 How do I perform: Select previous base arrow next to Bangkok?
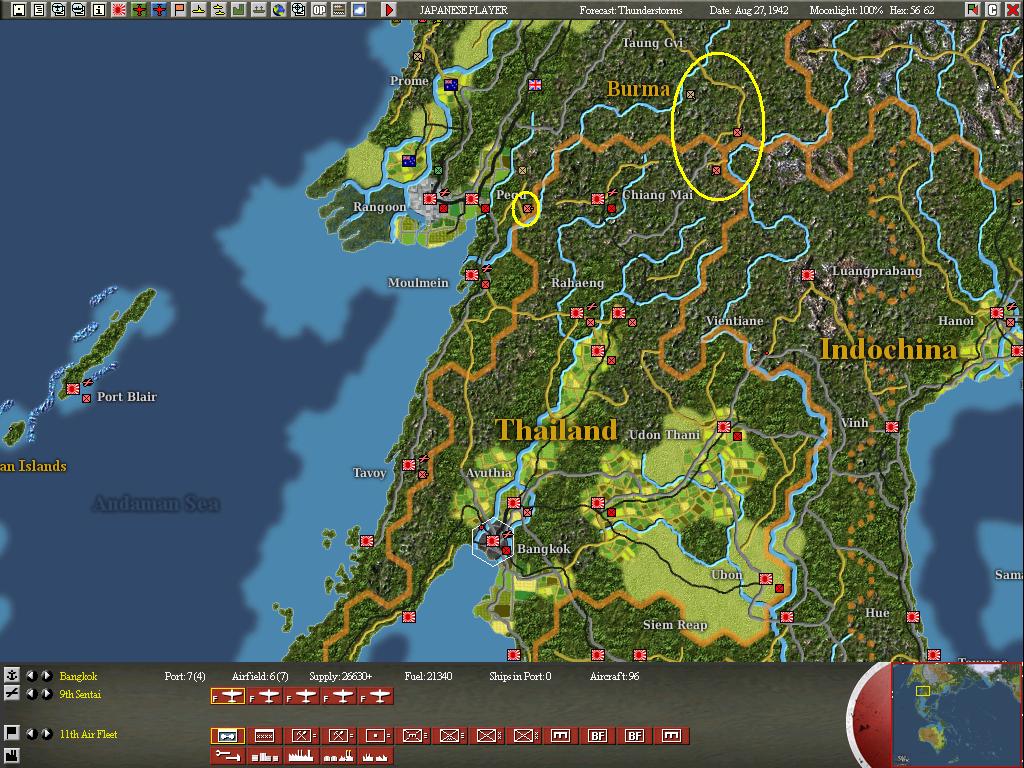pyautogui.click(x=32, y=676)
